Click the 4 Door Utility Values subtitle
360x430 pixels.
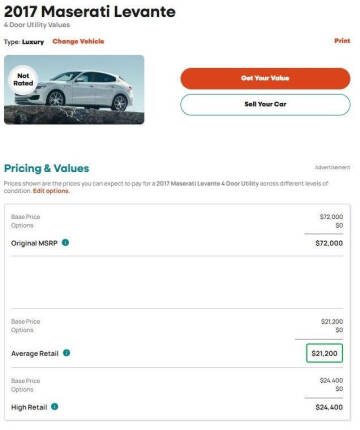[x=37, y=25]
